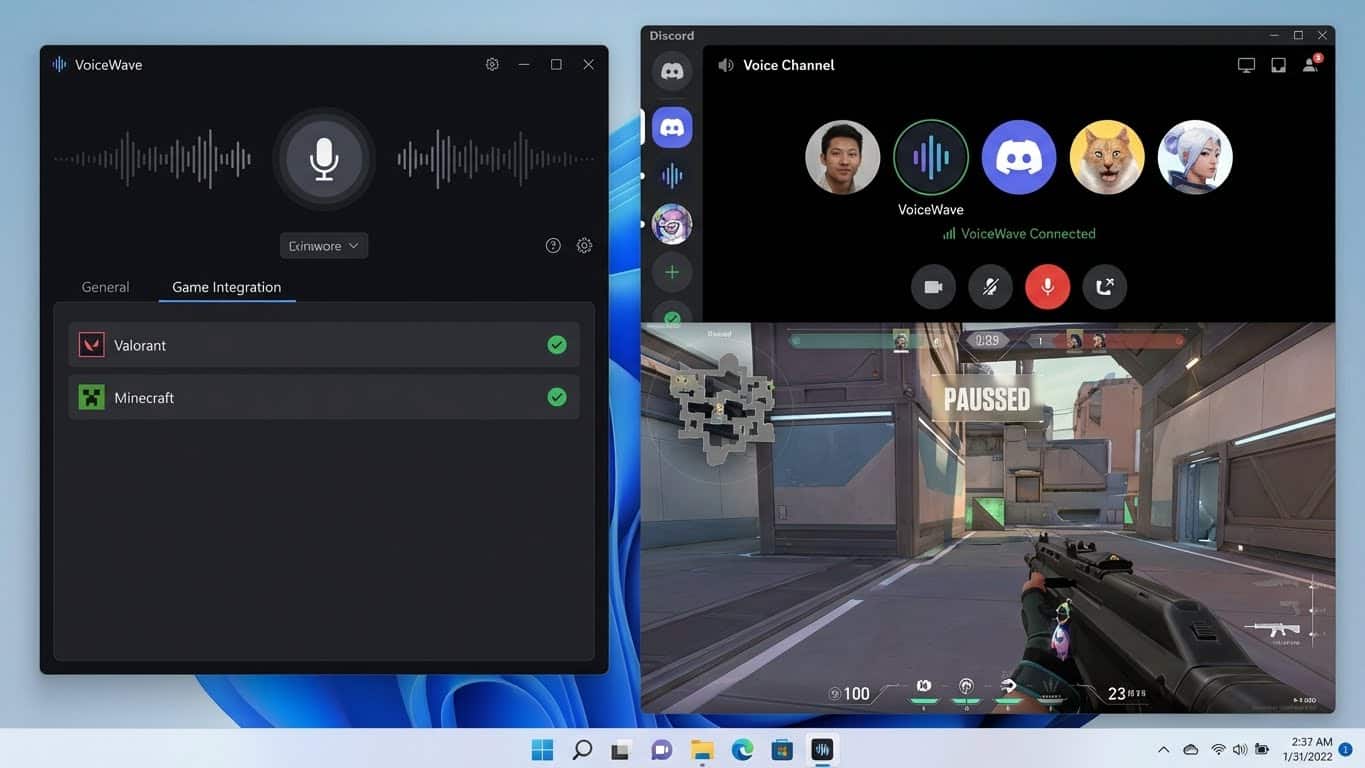Viewport: 1365px width, 768px height.
Task: Open File Explorer from the taskbar
Action: (x=702, y=749)
